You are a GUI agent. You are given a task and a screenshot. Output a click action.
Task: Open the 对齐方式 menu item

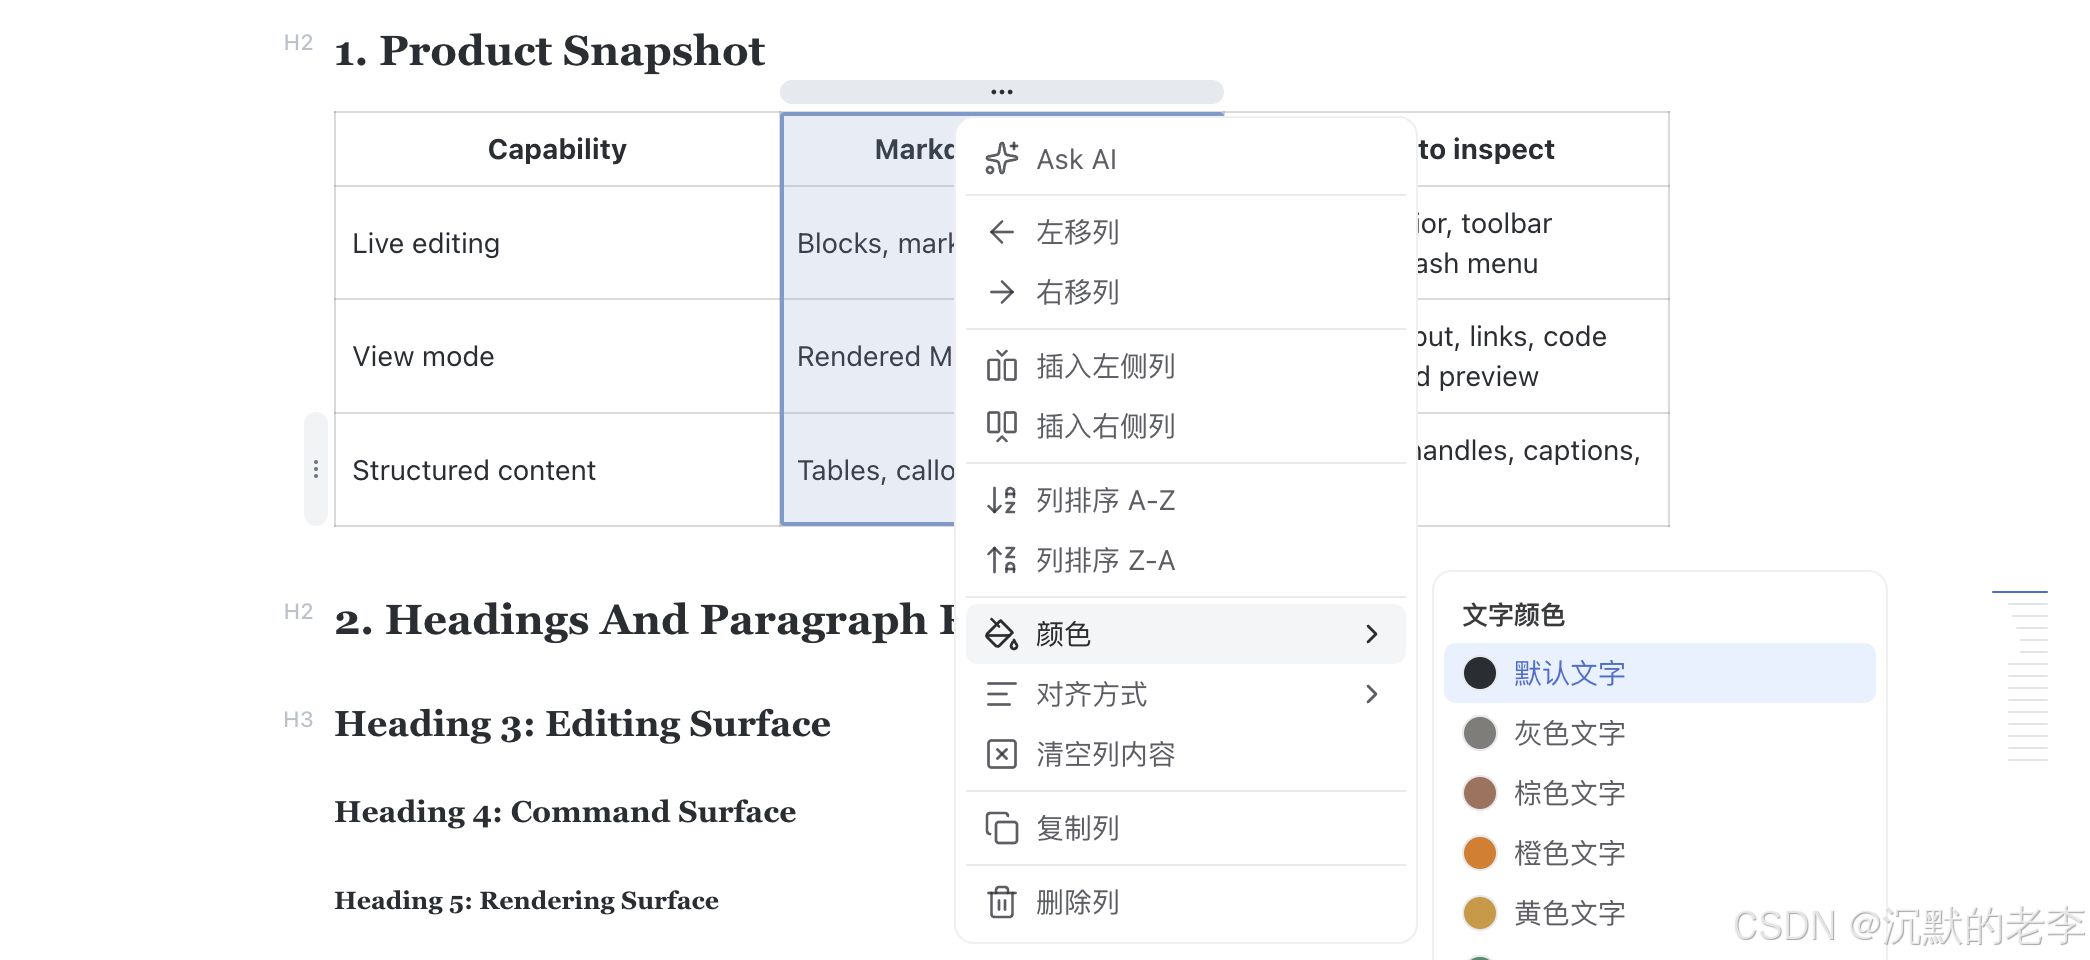pos(1186,694)
